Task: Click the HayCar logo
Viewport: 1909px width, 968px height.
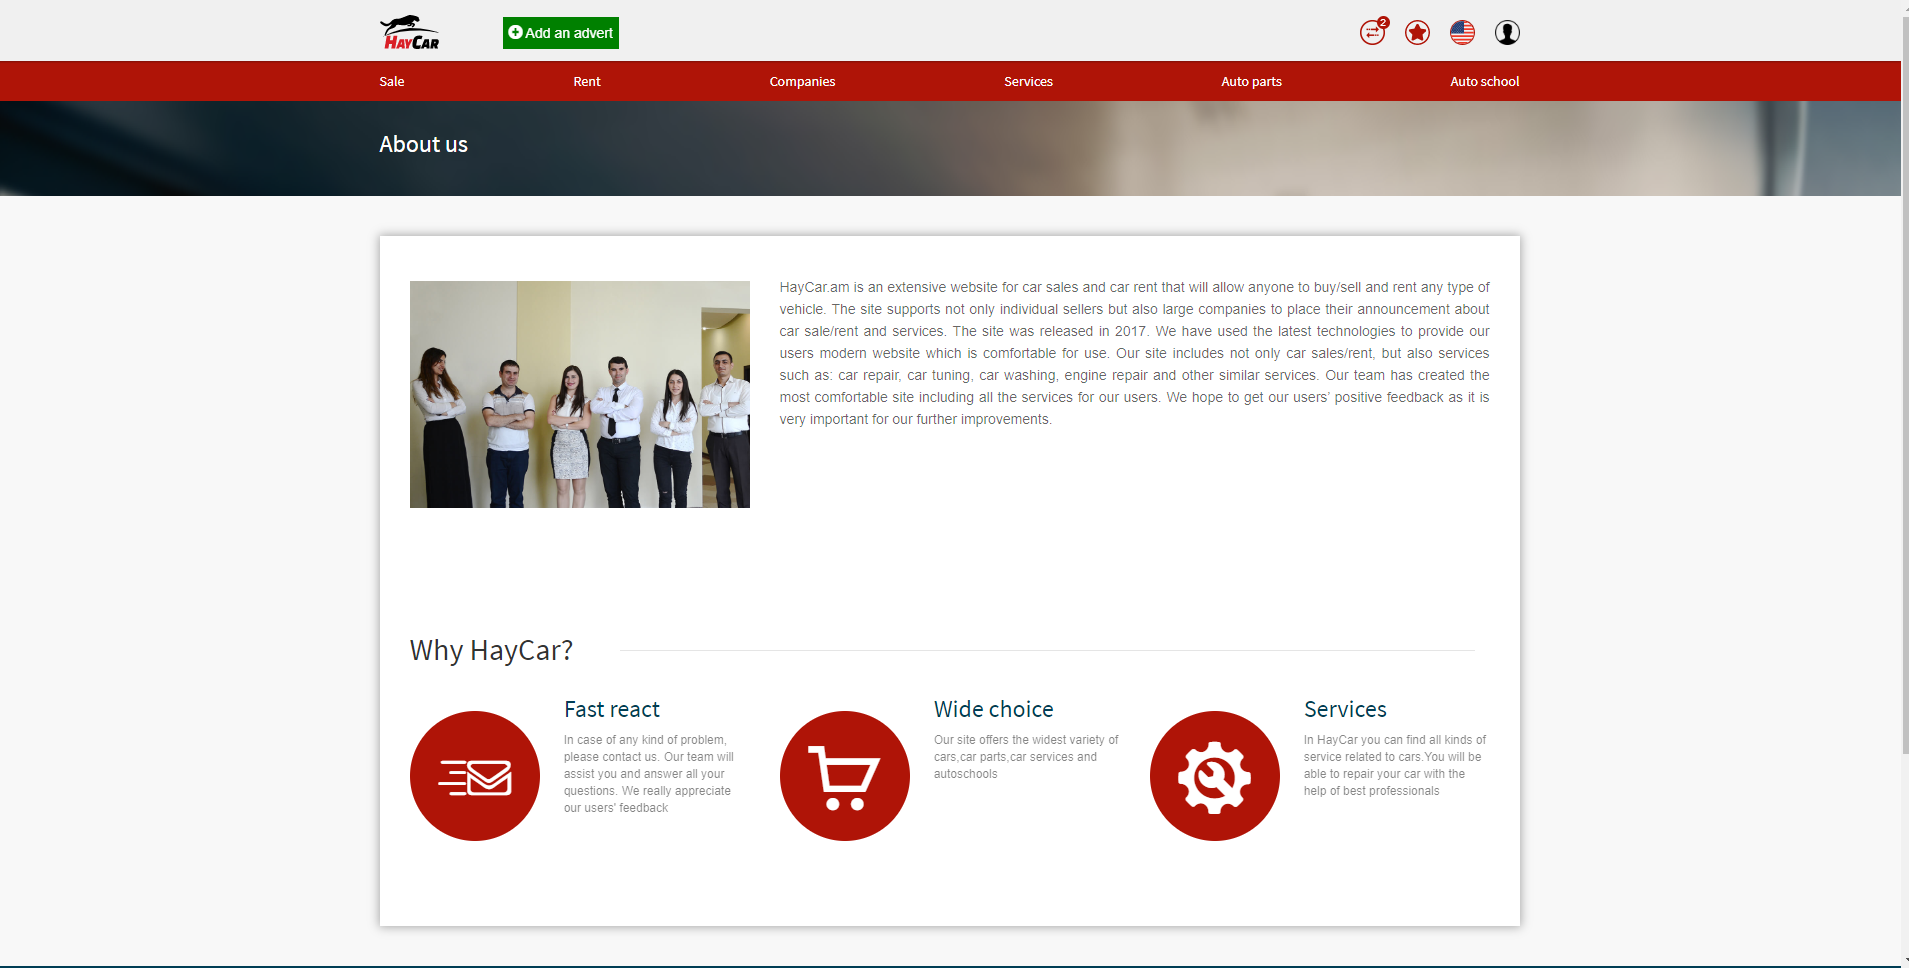Action: (410, 32)
